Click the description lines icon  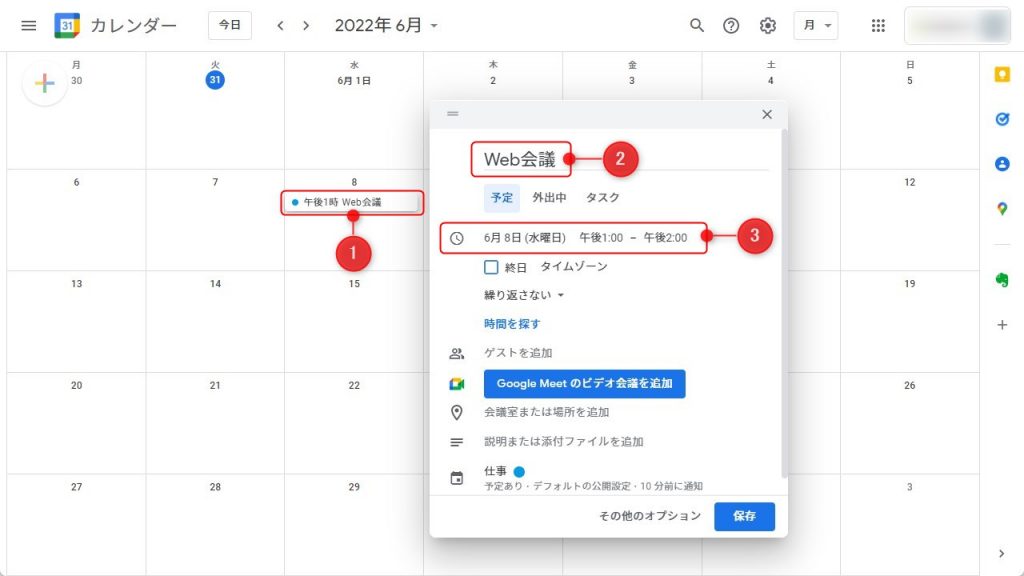(x=456, y=442)
